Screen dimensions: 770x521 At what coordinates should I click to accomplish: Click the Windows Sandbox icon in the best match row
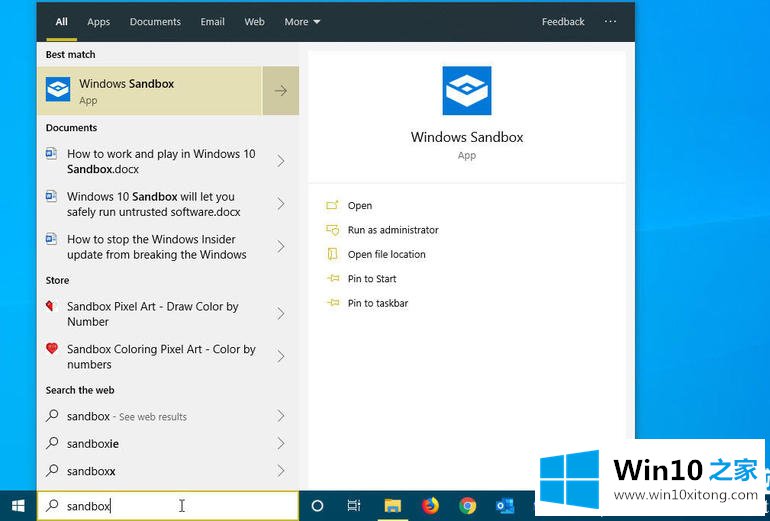pos(58,89)
